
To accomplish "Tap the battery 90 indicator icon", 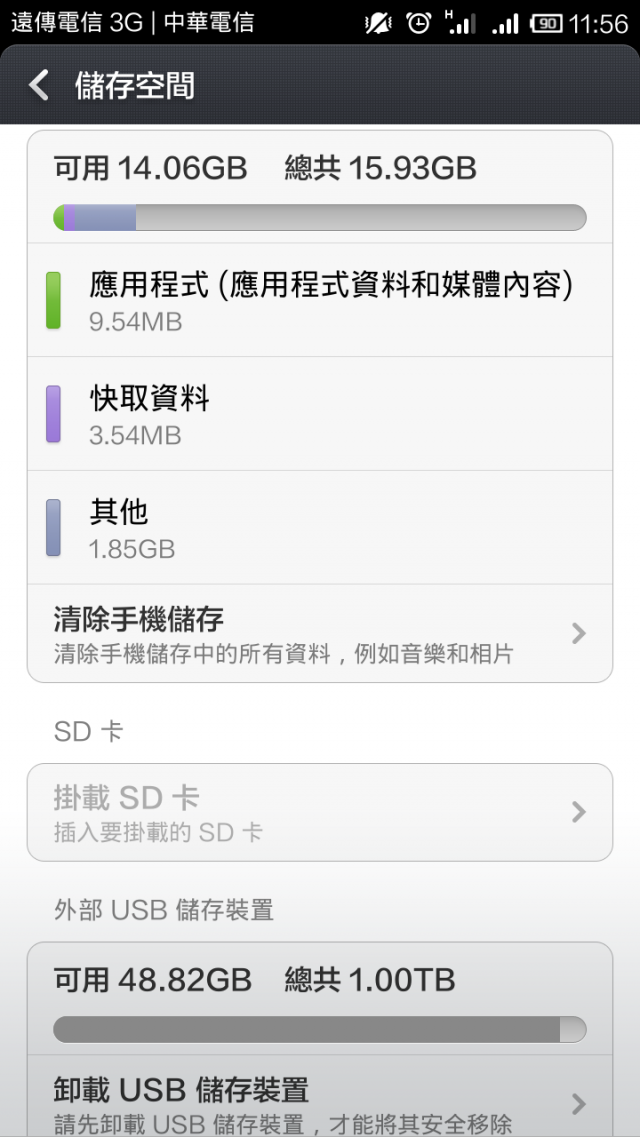I will tap(546, 24).
